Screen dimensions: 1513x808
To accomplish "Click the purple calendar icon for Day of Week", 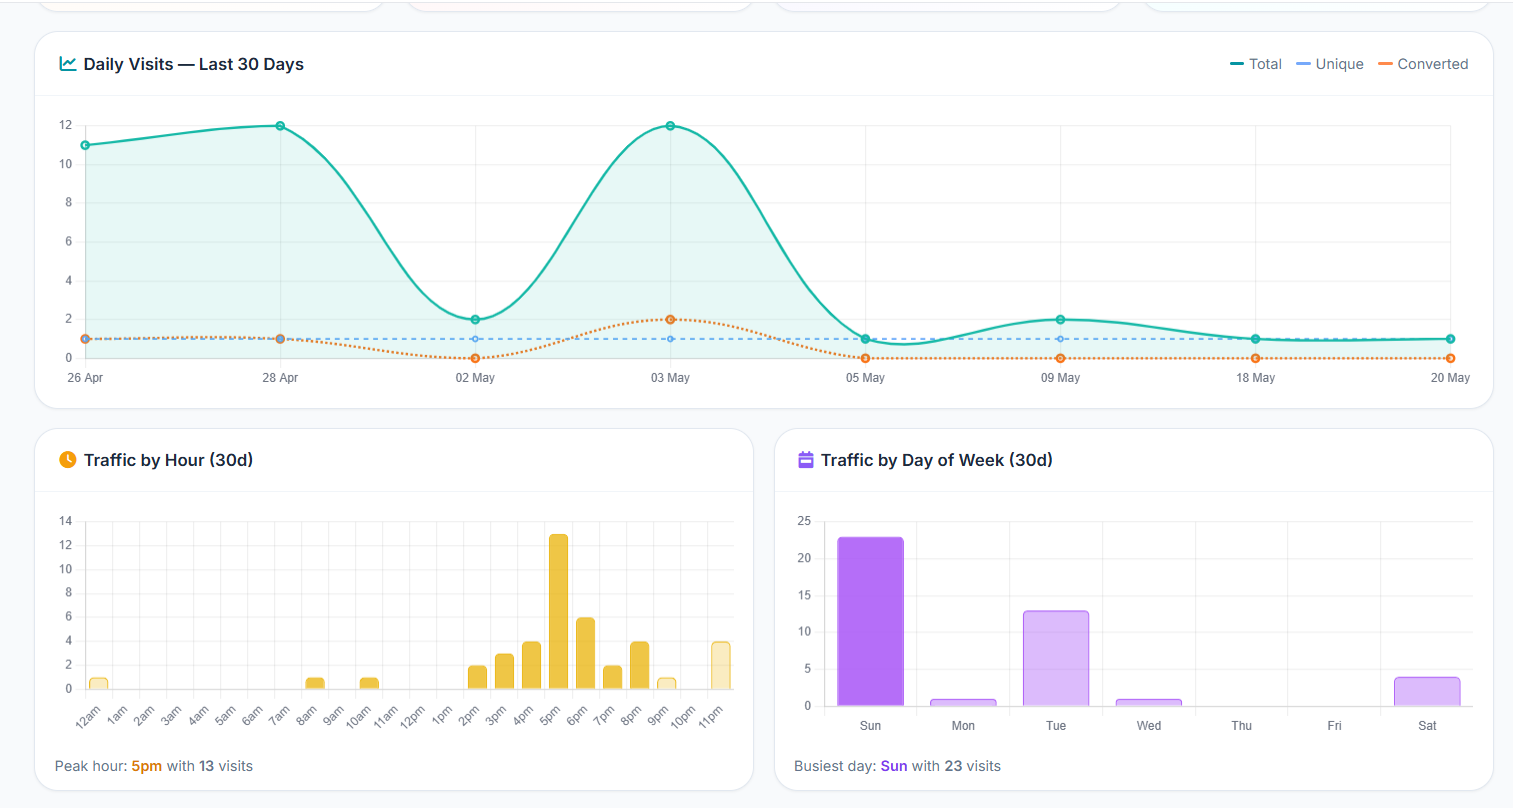I will (x=806, y=460).
